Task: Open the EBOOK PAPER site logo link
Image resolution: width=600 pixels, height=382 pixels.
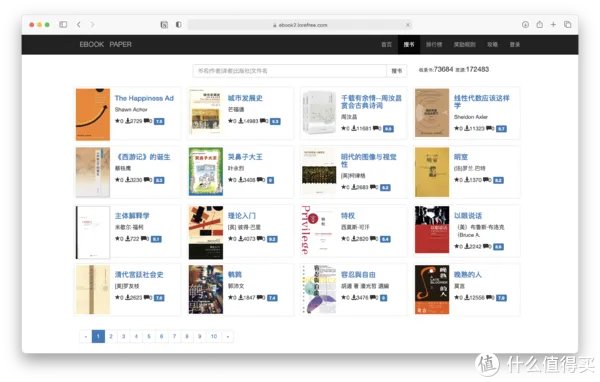Action: (105, 44)
